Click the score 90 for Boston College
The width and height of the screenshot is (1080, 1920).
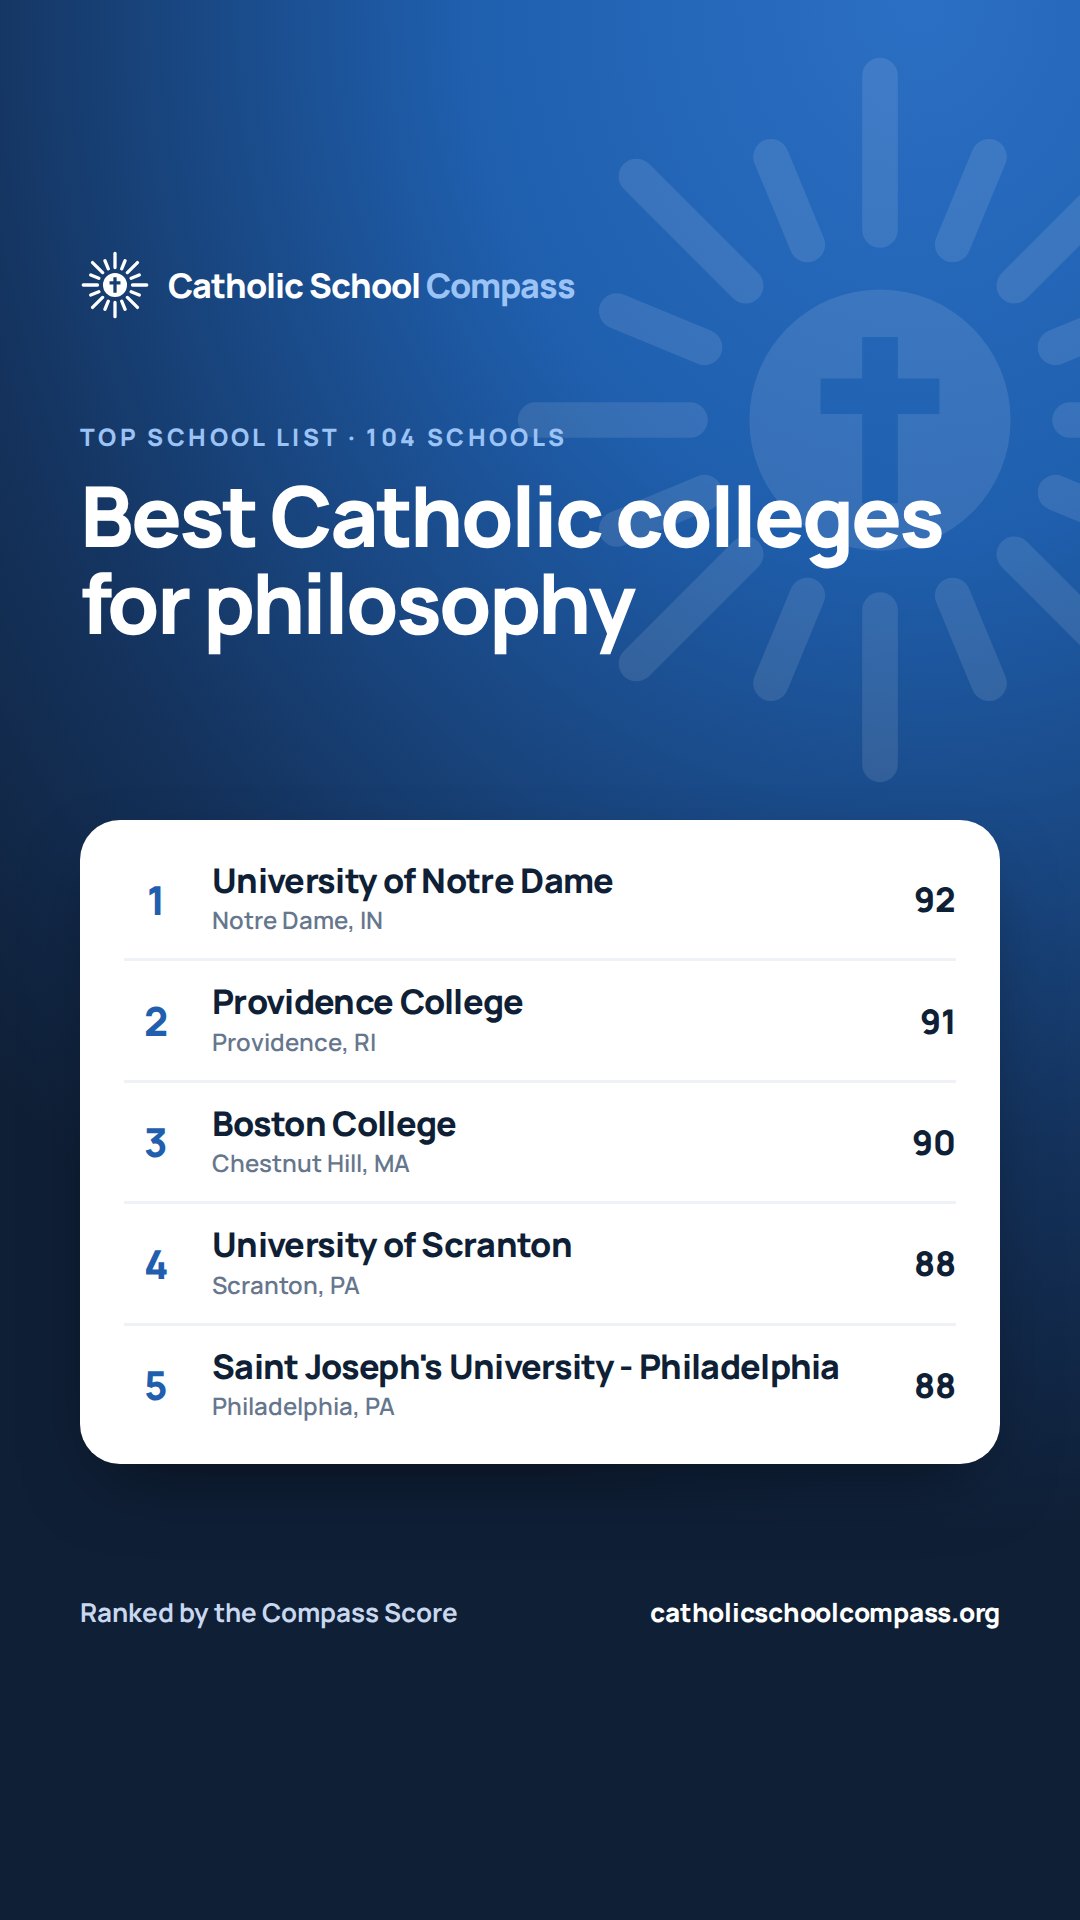(x=934, y=1143)
